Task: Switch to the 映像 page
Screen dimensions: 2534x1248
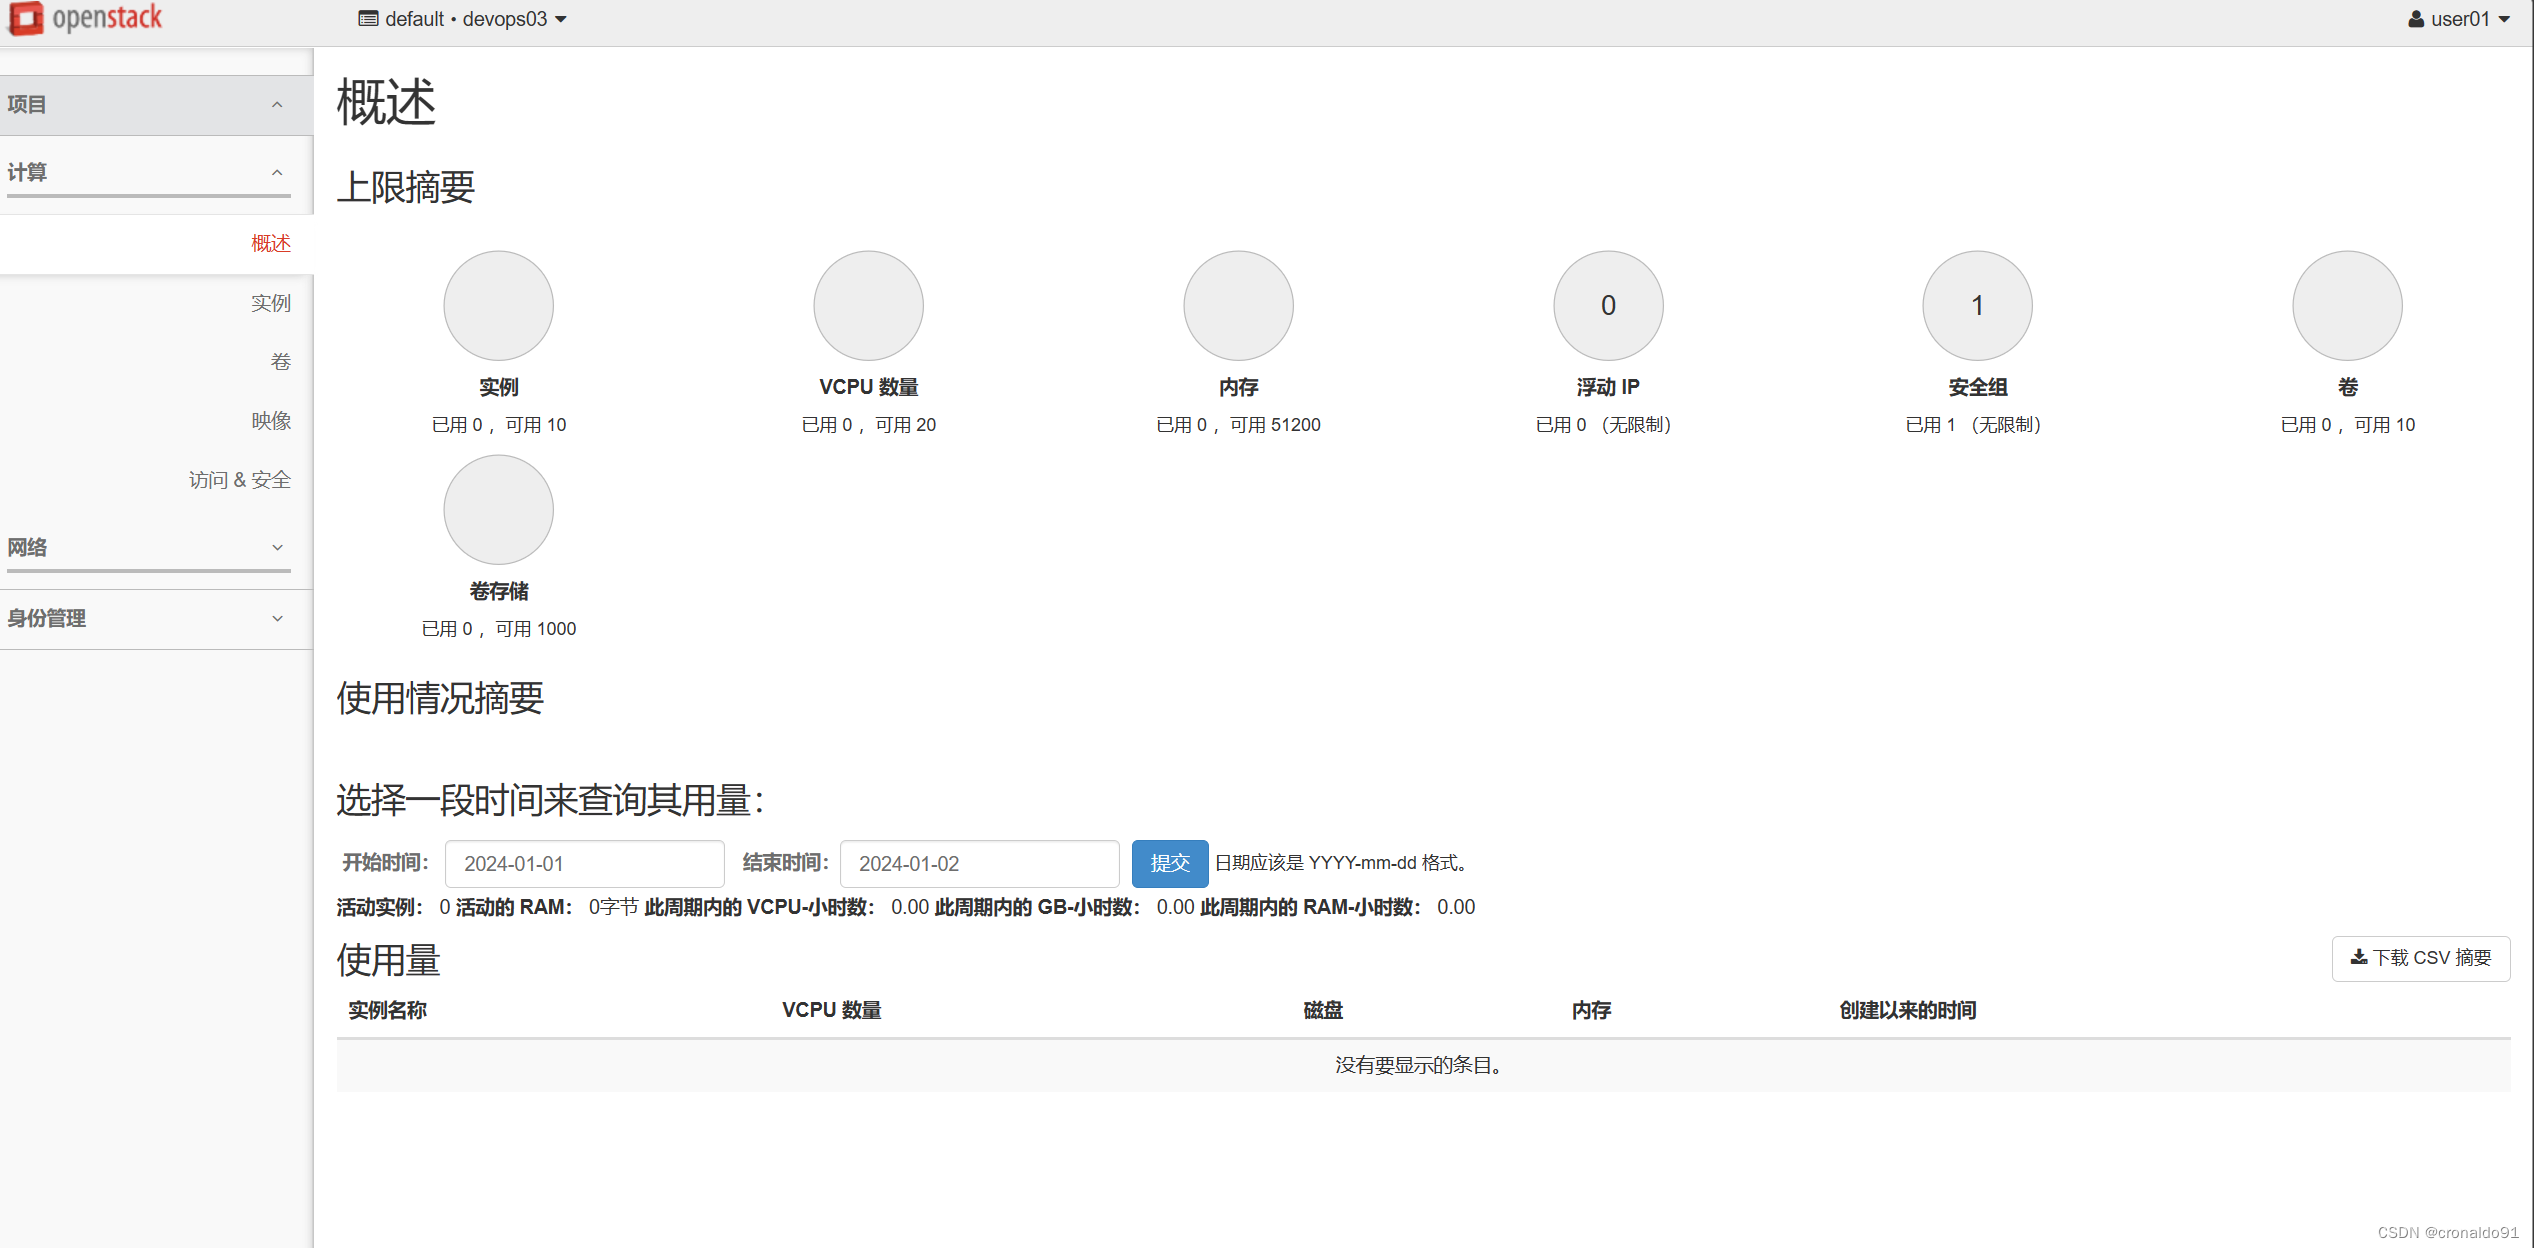Action: coord(270,420)
